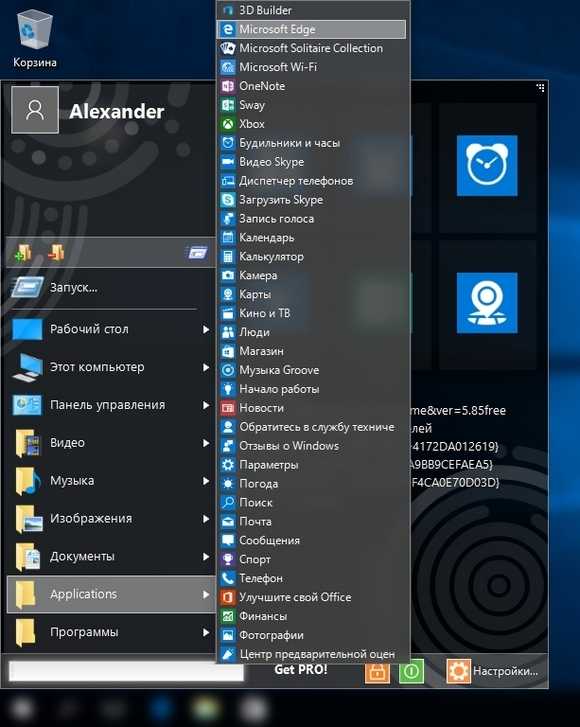The image size is (580, 727).
Task: Click the maps location tile
Action: (x=487, y=303)
